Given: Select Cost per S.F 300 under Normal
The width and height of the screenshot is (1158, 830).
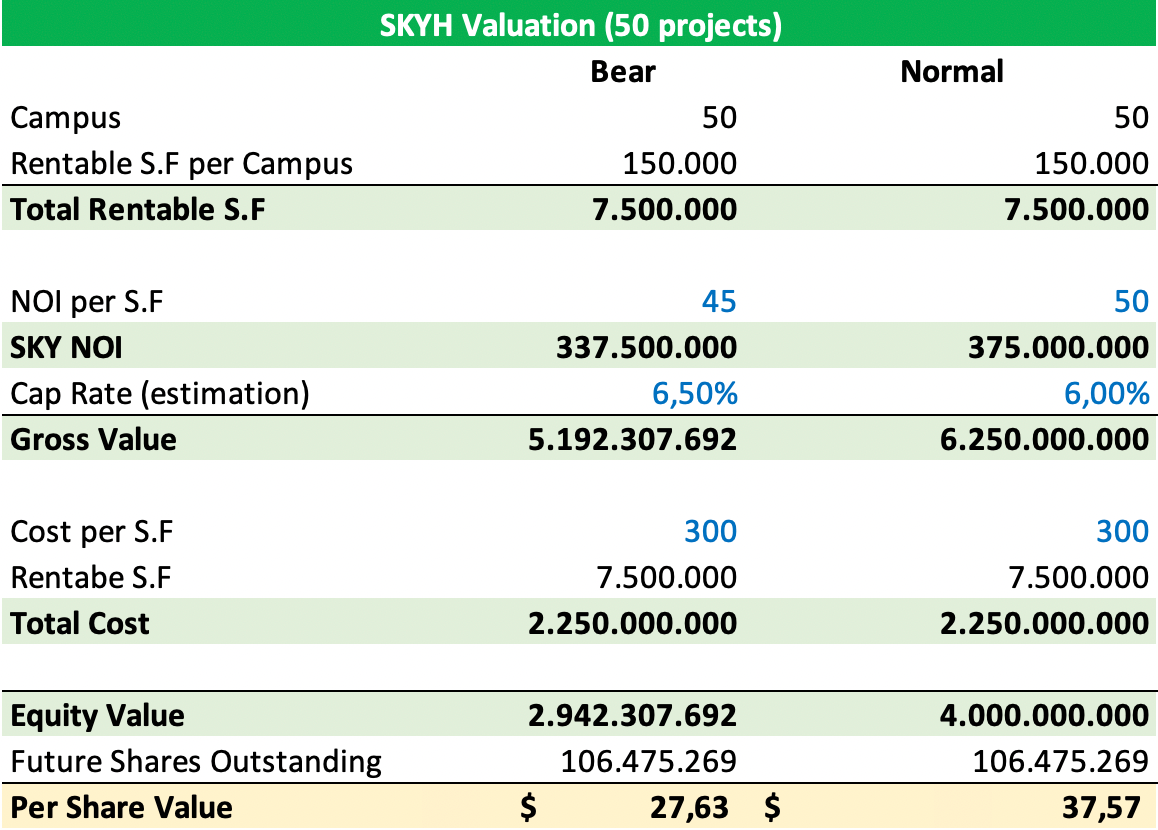Looking at the screenshot, I should [1123, 532].
